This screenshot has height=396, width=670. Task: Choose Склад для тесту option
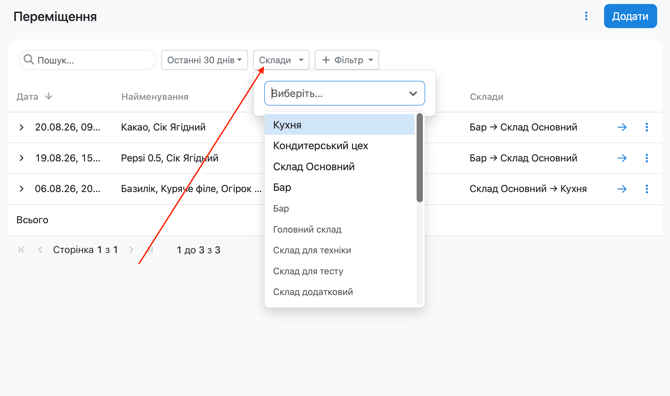click(340, 271)
